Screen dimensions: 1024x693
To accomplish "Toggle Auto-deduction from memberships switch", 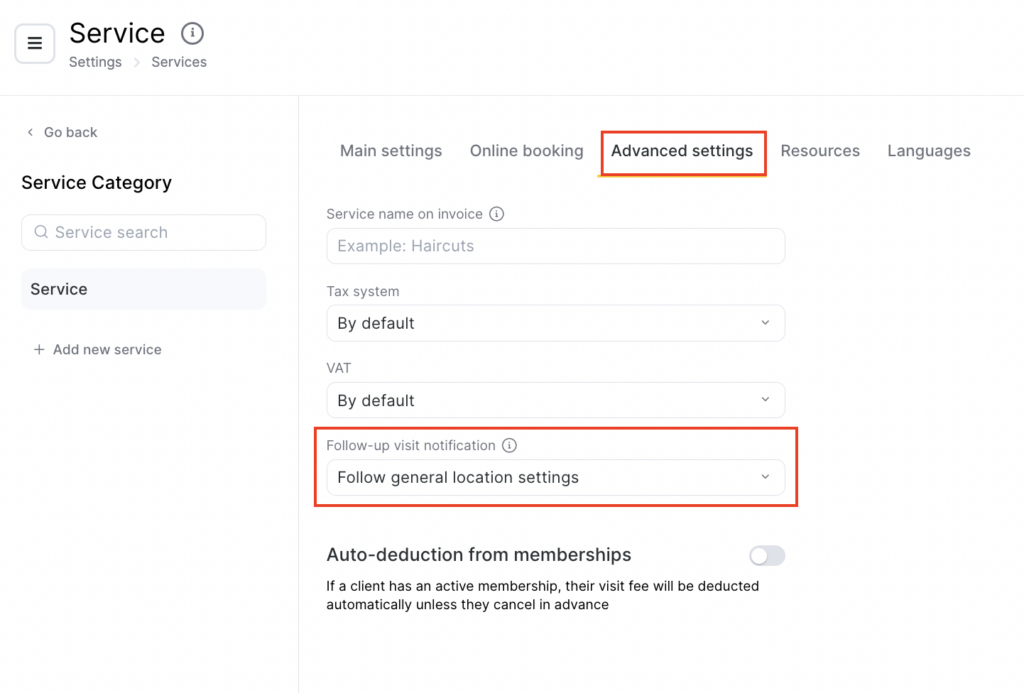I will (x=767, y=555).
